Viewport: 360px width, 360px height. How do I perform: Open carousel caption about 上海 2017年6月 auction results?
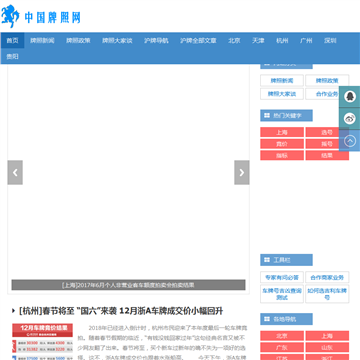128,285
